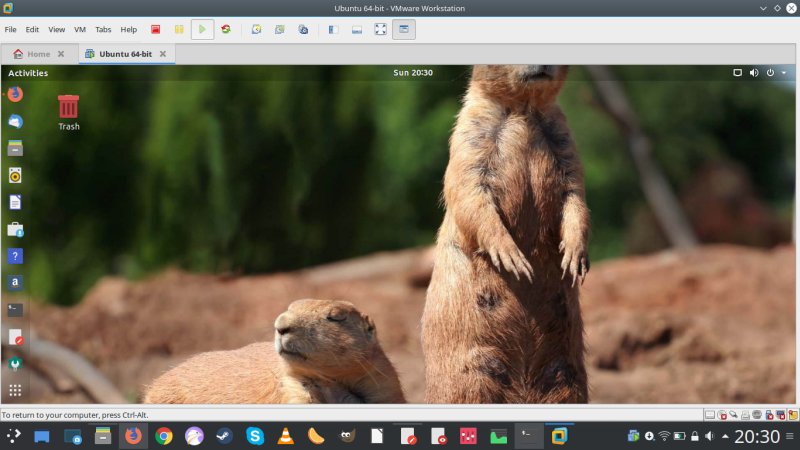Click the green Power On play button
This screenshot has height=450, width=800.
[x=202, y=29]
